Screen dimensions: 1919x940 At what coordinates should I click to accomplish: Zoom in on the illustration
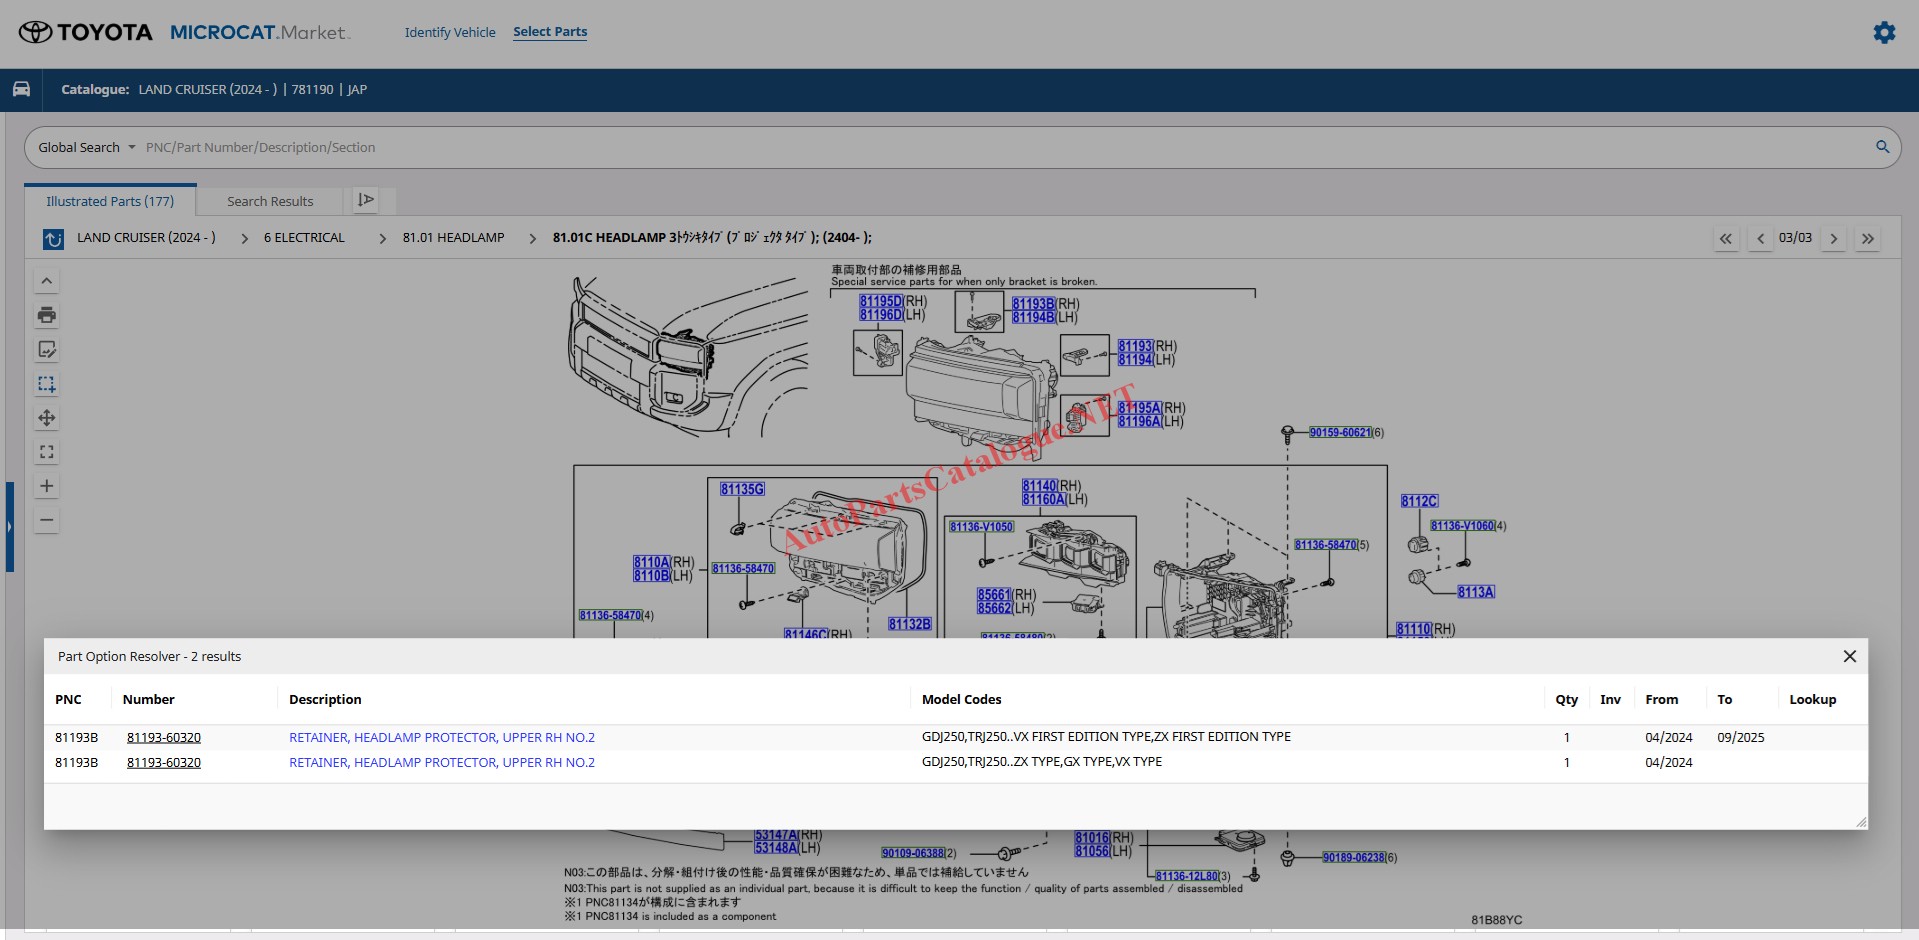point(47,486)
